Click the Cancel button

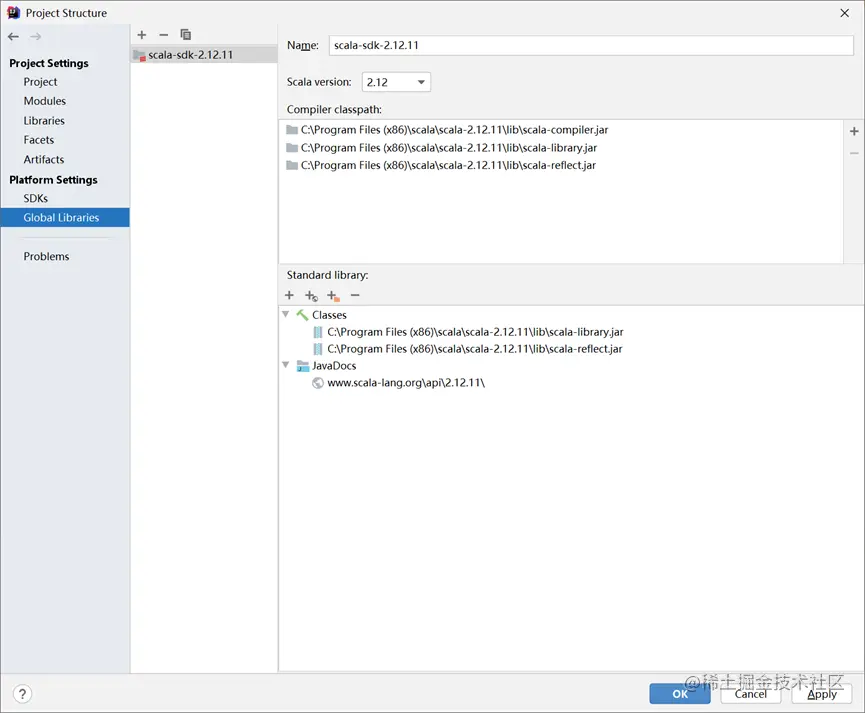click(x=751, y=694)
